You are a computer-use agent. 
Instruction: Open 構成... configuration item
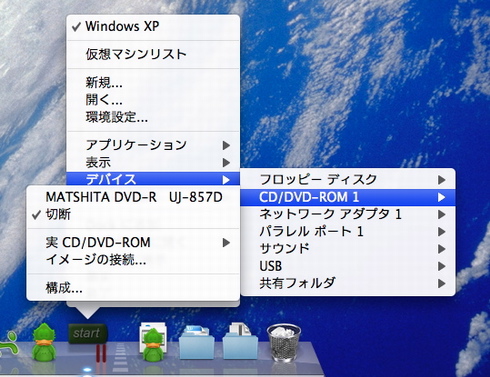pyautogui.click(x=133, y=288)
